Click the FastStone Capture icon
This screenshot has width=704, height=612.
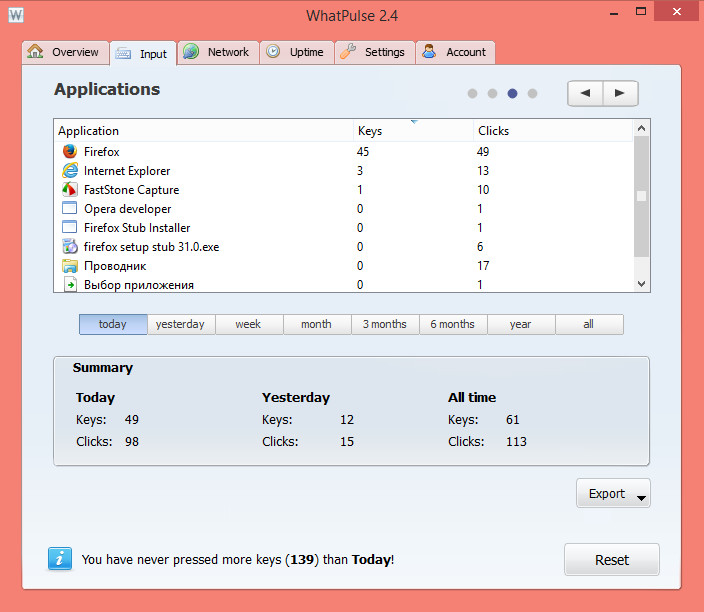(x=70, y=189)
